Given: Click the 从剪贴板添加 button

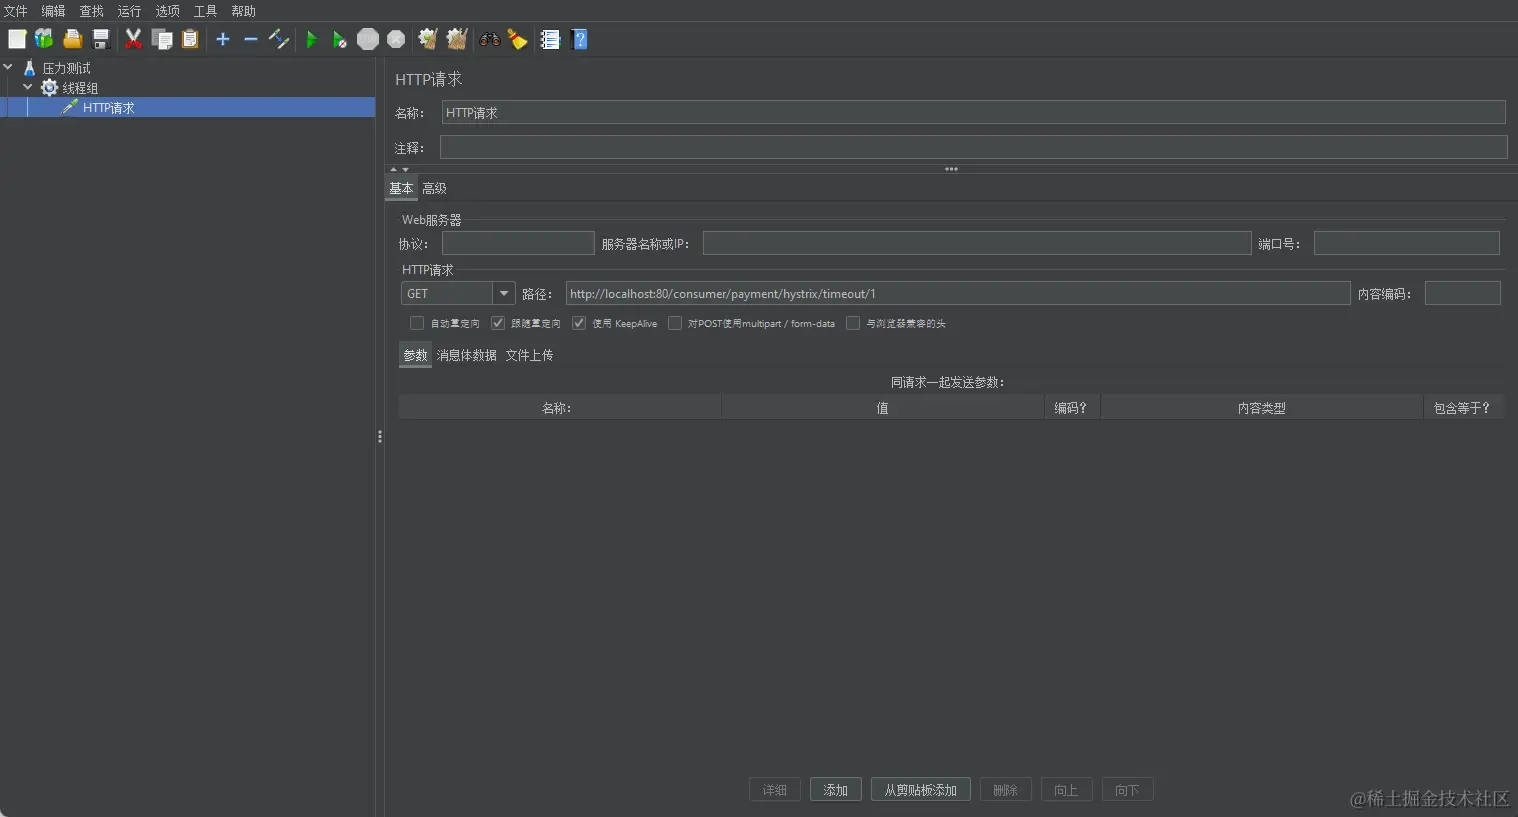Looking at the screenshot, I should tap(921, 790).
